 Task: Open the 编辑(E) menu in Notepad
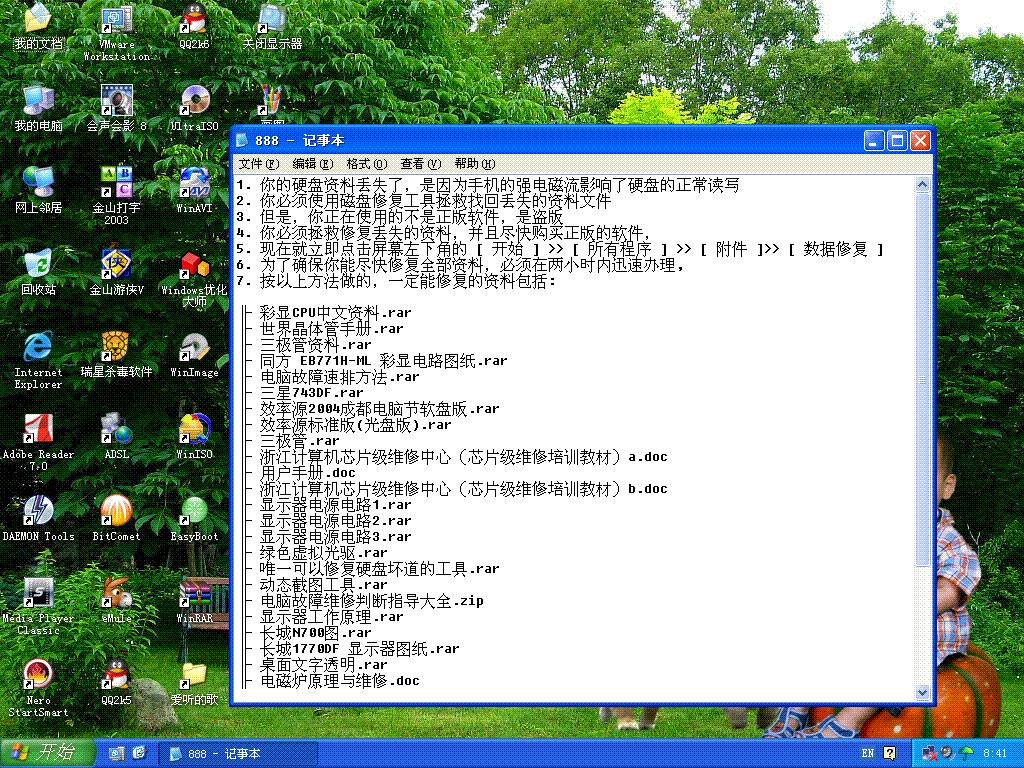coord(312,164)
